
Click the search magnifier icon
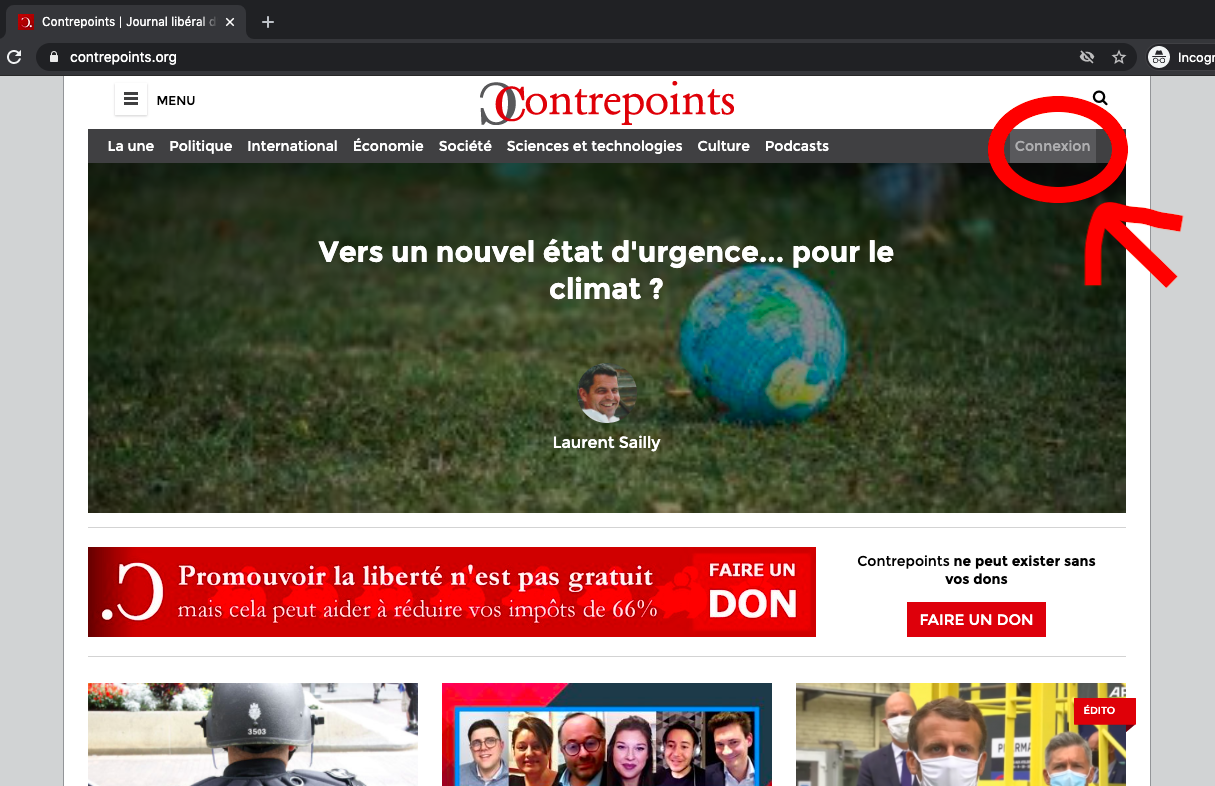pos(1100,98)
